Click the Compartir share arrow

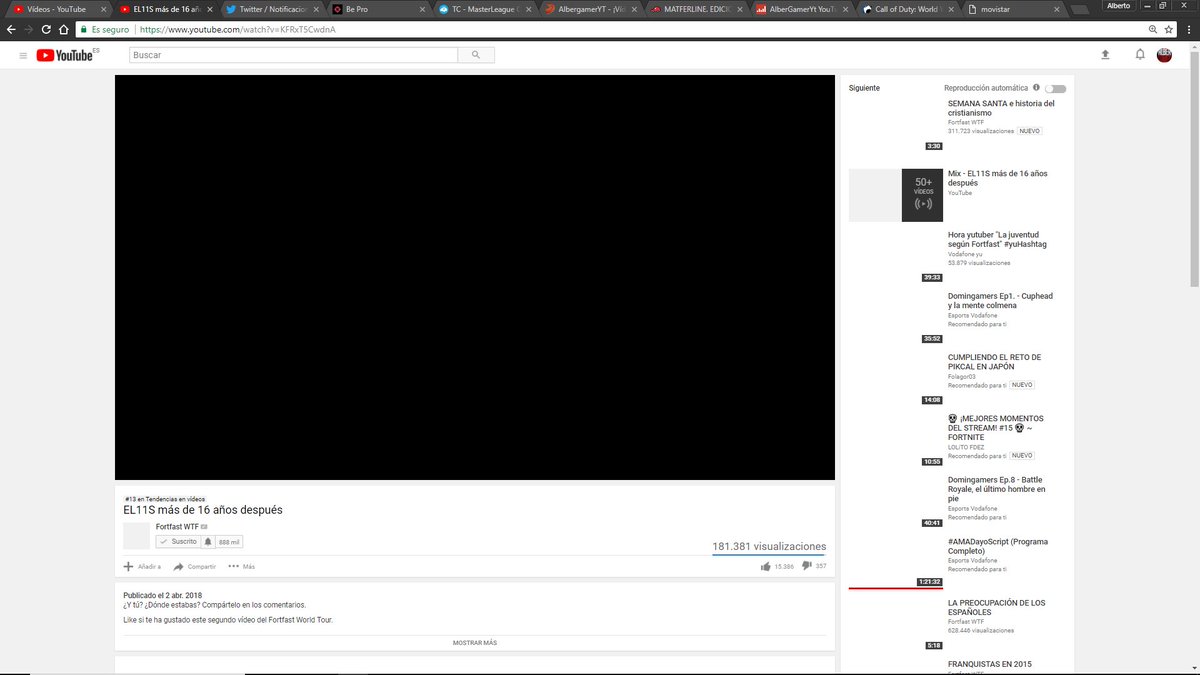[x=194, y=566]
